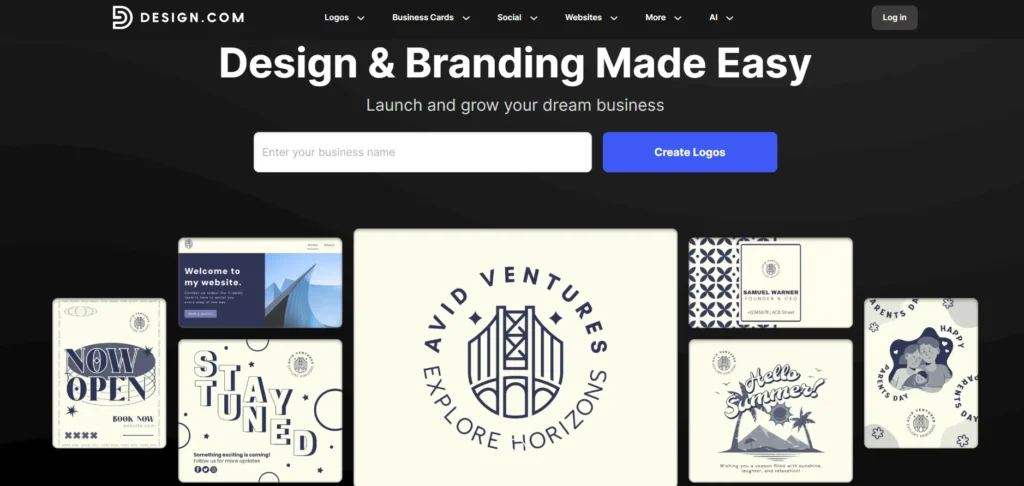Focus the business name input field
This screenshot has height=486, width=1024.
coord(423,152)
